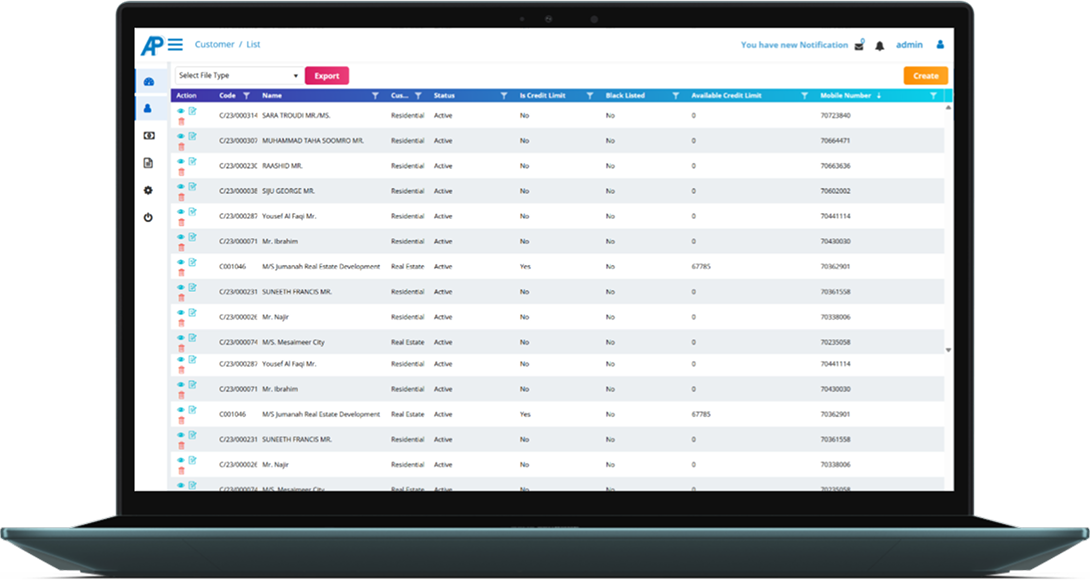The height and width of the screenshot is (580, 1090).
Task: Open the Name column filter
Action: point(375,96)
